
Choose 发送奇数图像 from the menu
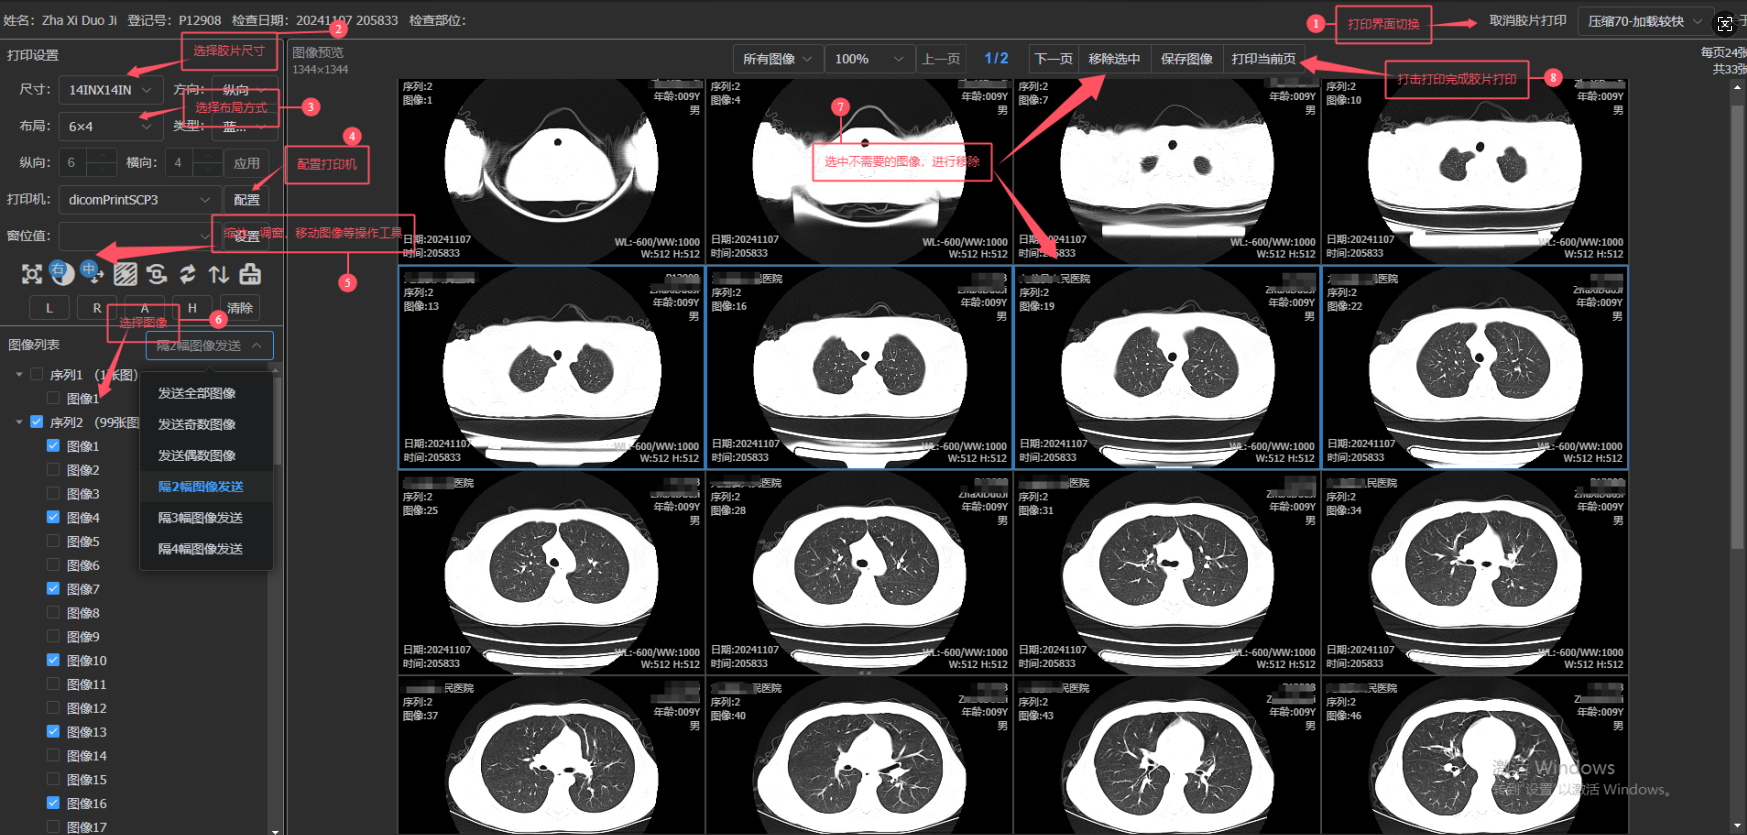click(197, 425)
